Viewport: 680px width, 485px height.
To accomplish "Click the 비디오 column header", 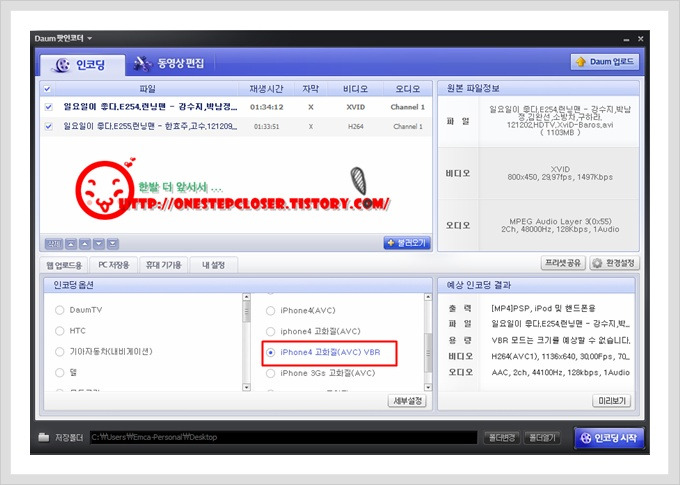I will click(x=355, y=89).
